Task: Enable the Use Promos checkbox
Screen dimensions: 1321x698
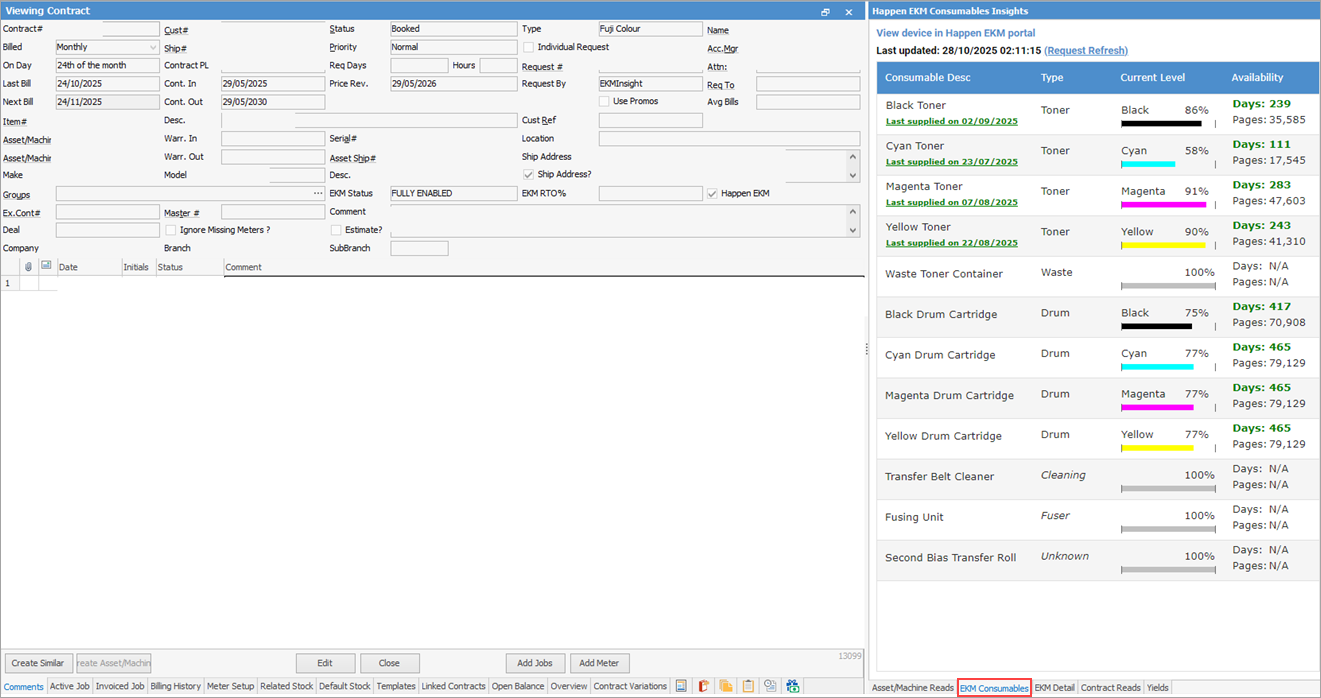Action: (x=604, y=101)
